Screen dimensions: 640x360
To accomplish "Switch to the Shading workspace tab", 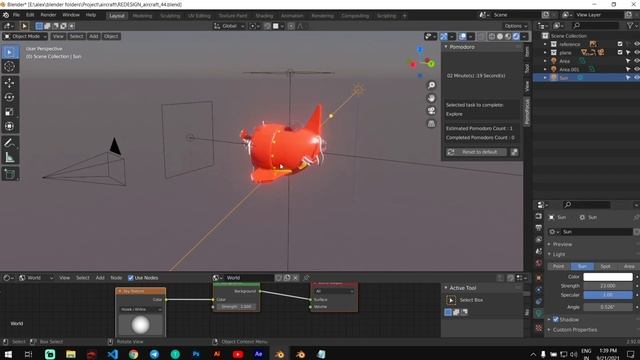I will (264, 16).
